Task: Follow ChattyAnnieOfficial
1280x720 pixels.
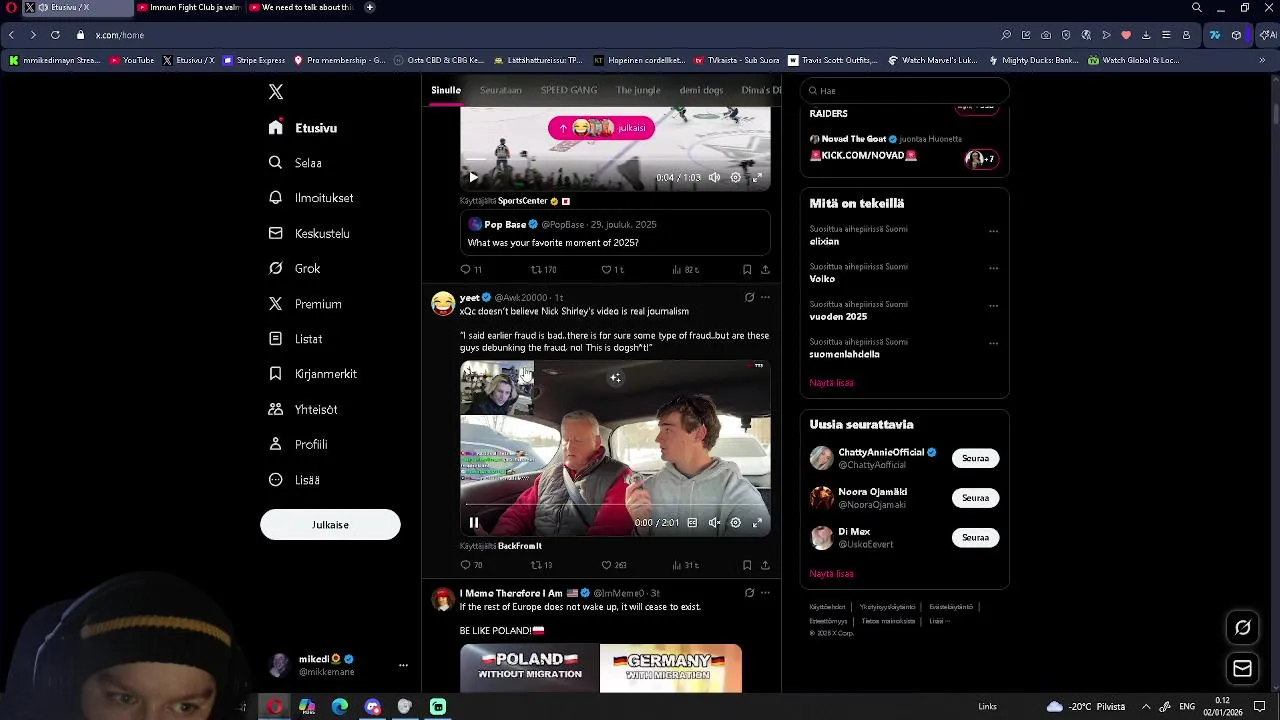Action: pyautogui.click(x=975, y=458)
